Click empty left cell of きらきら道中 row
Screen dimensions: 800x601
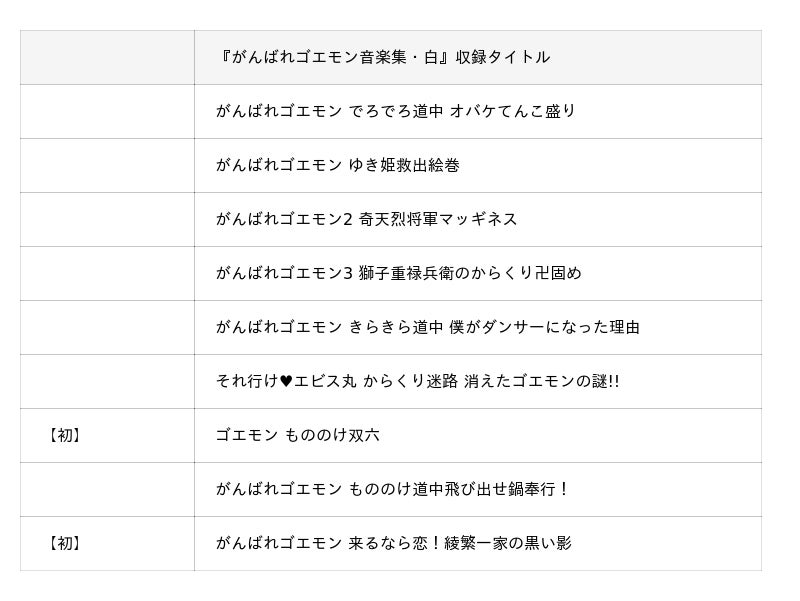pos(107,328)
